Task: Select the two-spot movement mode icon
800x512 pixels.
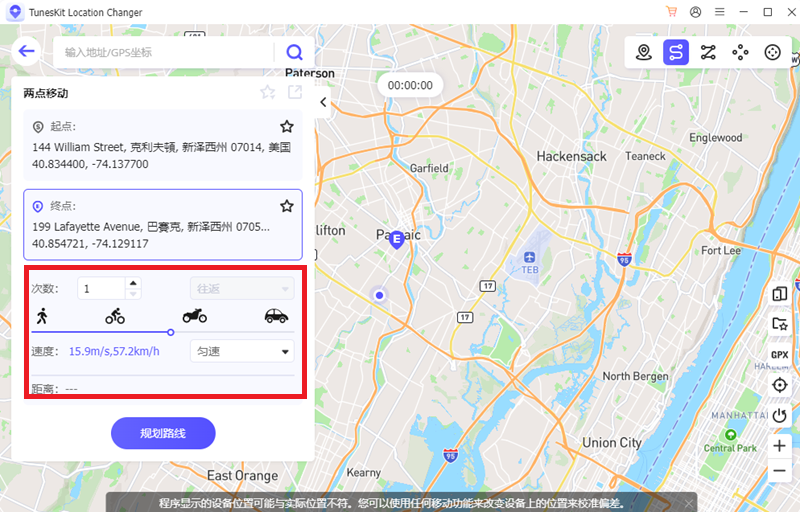Action: click(x=676, y=52)
